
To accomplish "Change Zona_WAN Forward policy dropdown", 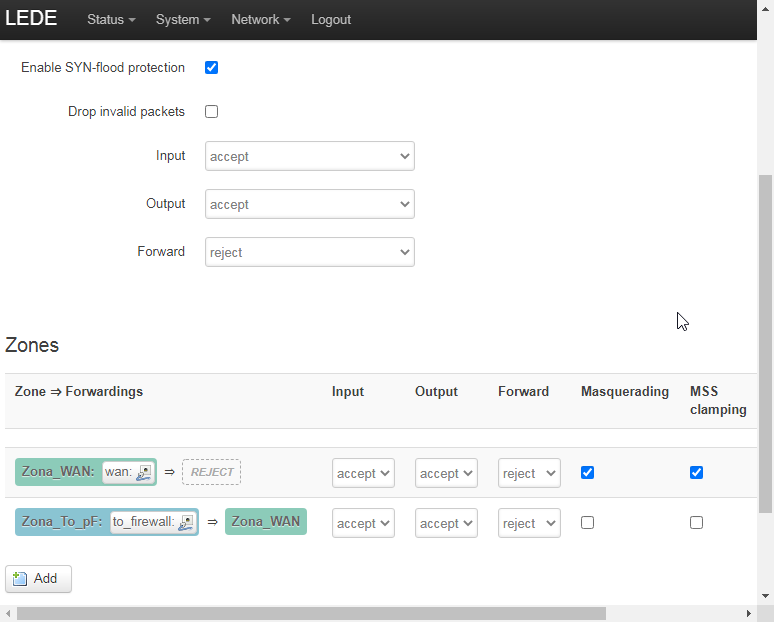I will pyautogui.click(x=529, y=473).
